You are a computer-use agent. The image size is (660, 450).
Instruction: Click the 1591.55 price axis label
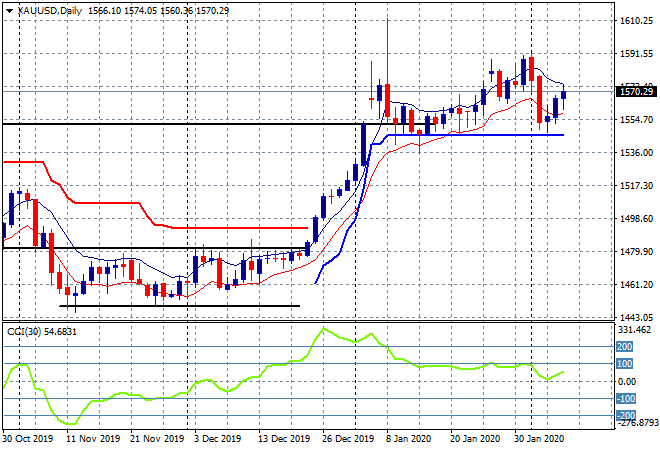pyautogui.click(x=636, y=53)
